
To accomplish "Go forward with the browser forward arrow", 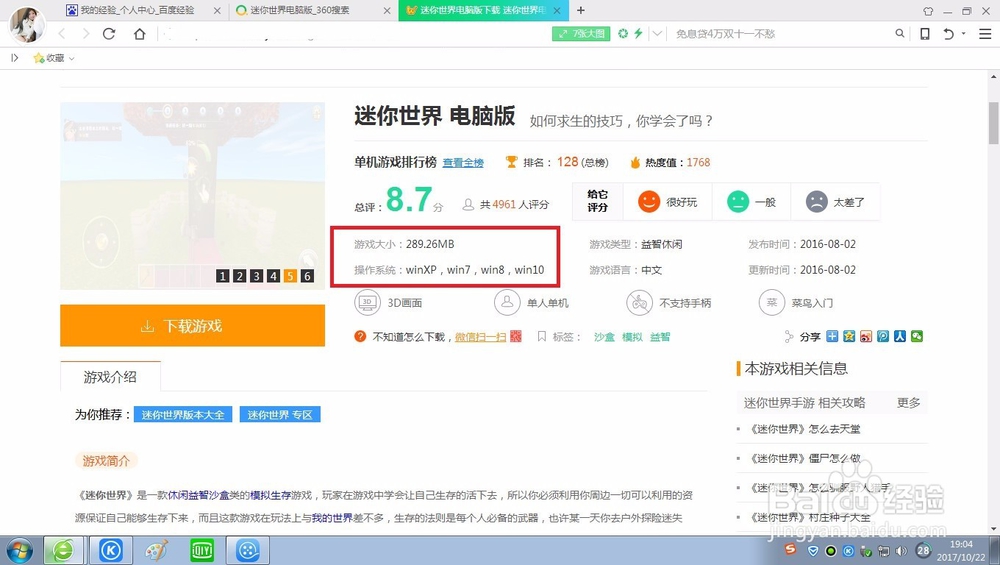I will click(x=85, y=34).
